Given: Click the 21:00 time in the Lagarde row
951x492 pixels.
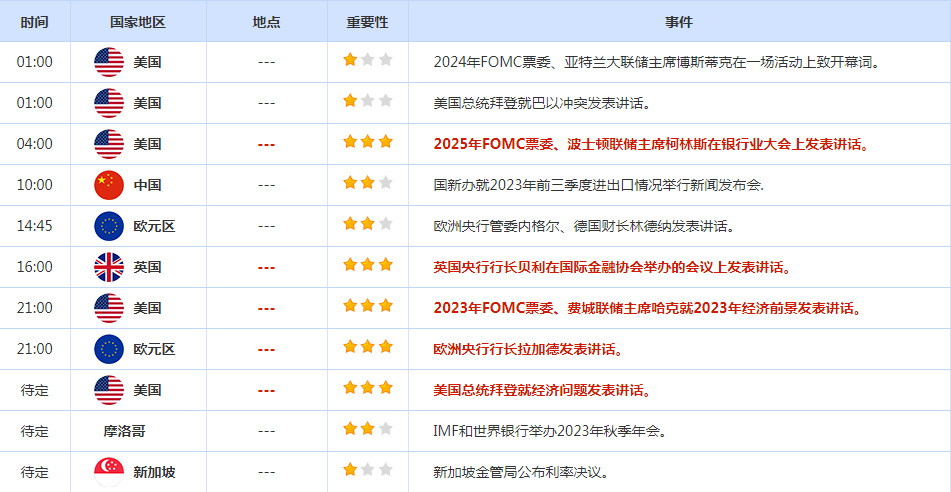Looking at the screenshot, I should coord(35,349).
